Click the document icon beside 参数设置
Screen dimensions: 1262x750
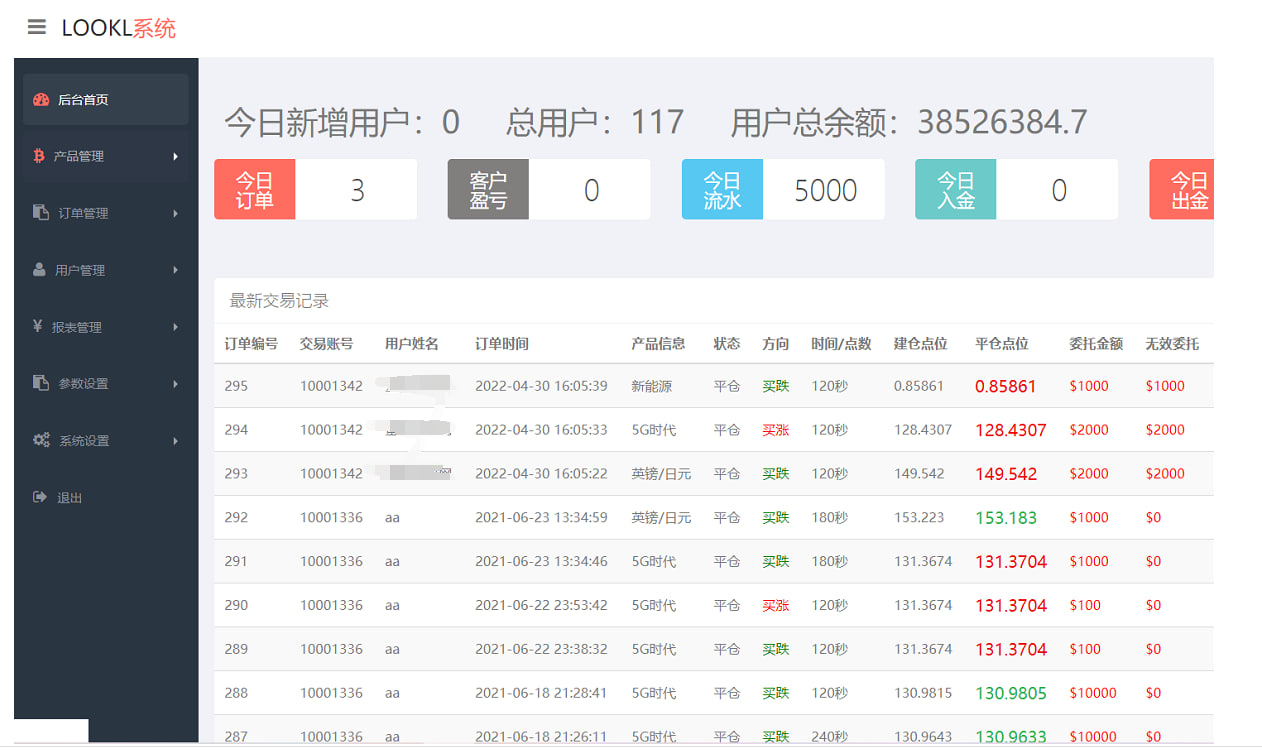click(x=41, y=383)
